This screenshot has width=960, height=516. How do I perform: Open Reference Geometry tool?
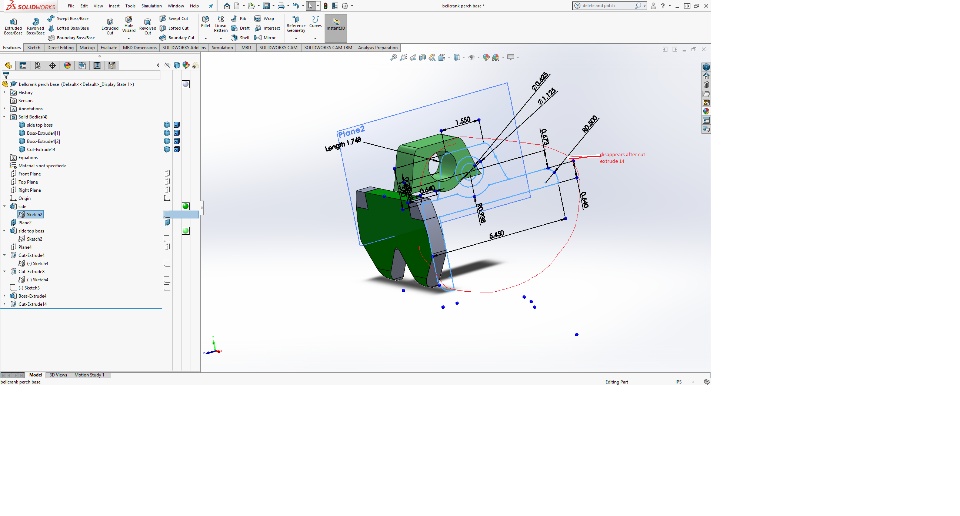296,24
